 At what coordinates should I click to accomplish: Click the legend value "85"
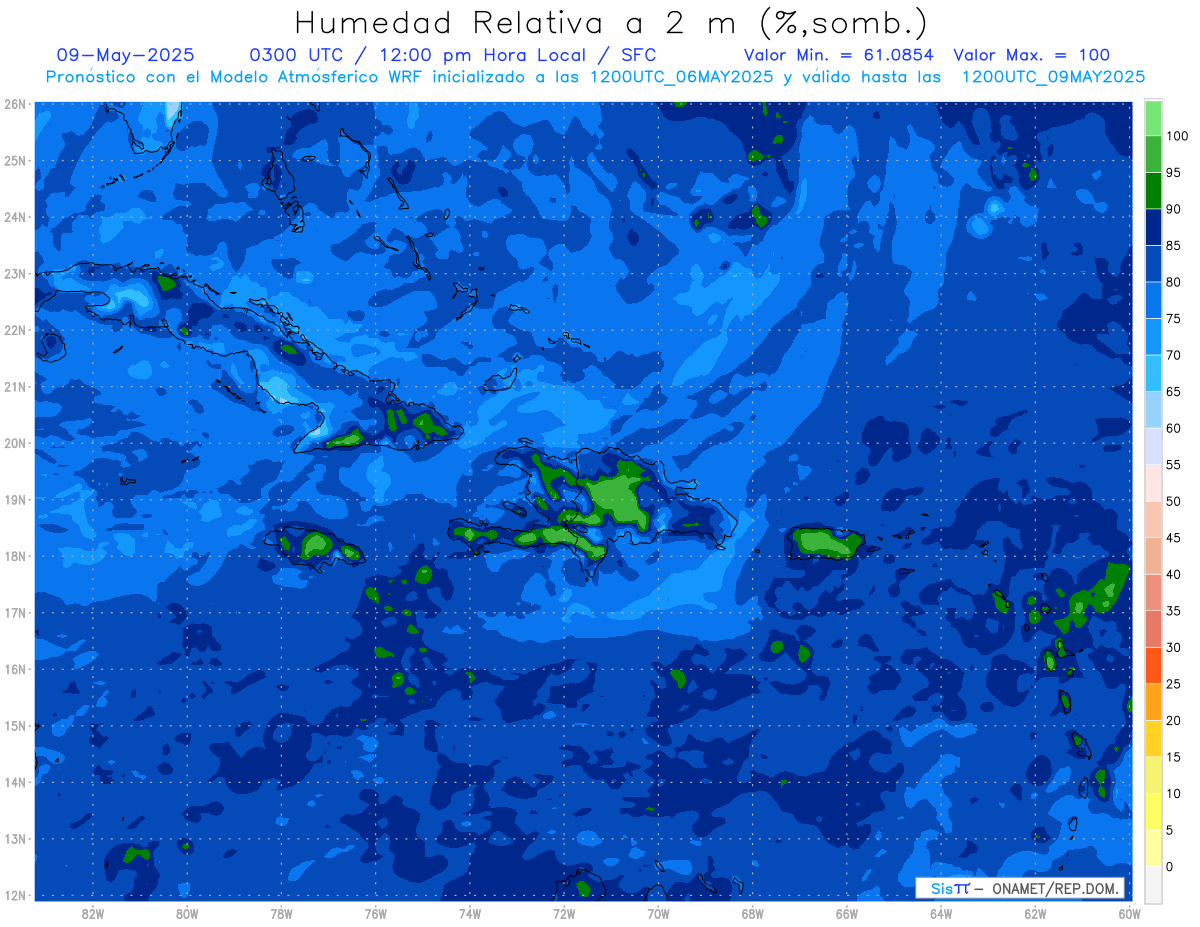point(1173,246)
